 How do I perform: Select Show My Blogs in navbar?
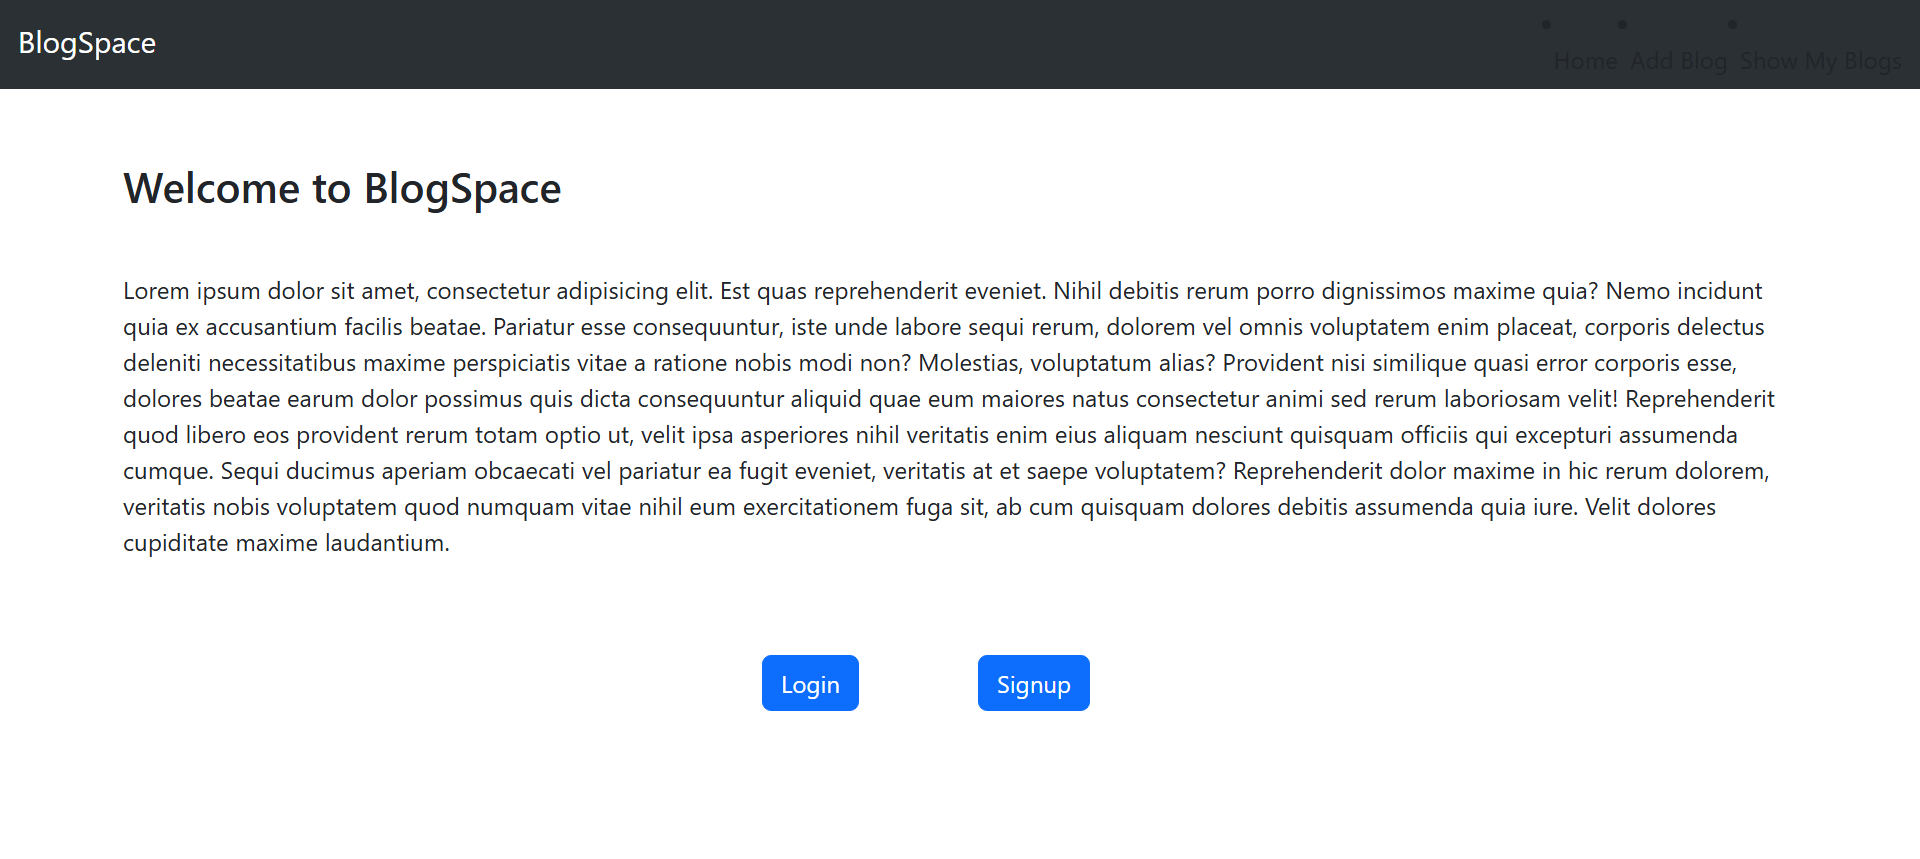coord(1820,61)
